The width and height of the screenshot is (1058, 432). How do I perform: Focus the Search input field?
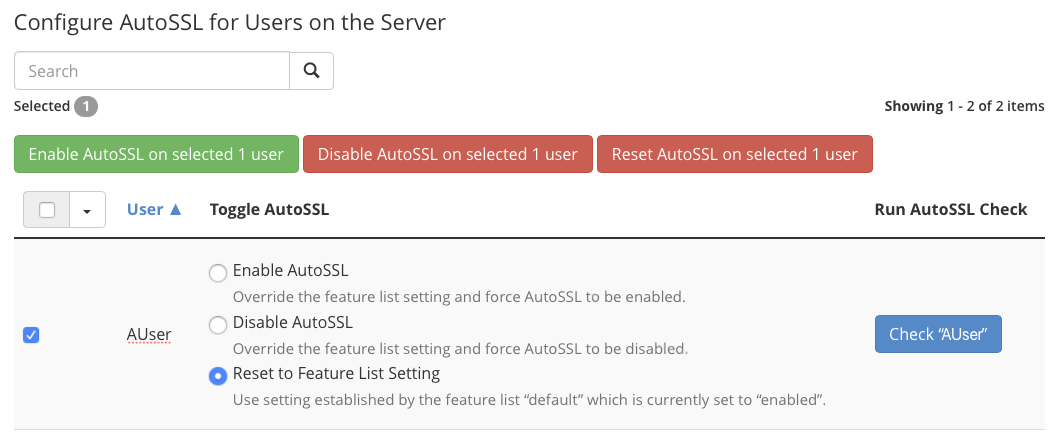pyautogui.click(x=152, y=71)
